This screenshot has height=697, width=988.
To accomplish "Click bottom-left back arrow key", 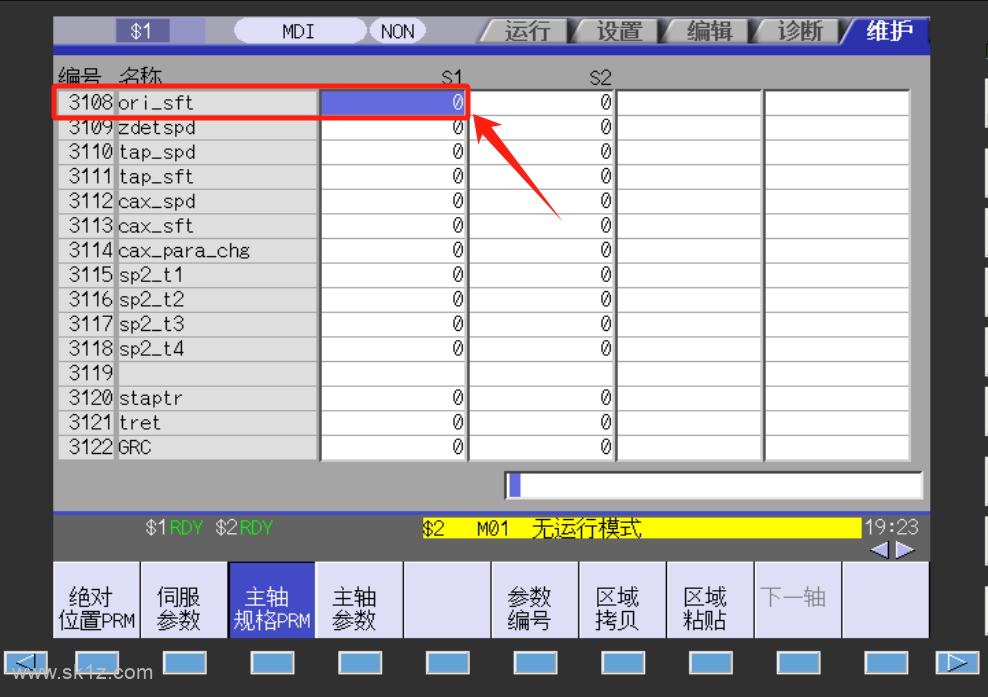I will pos(26,663).
